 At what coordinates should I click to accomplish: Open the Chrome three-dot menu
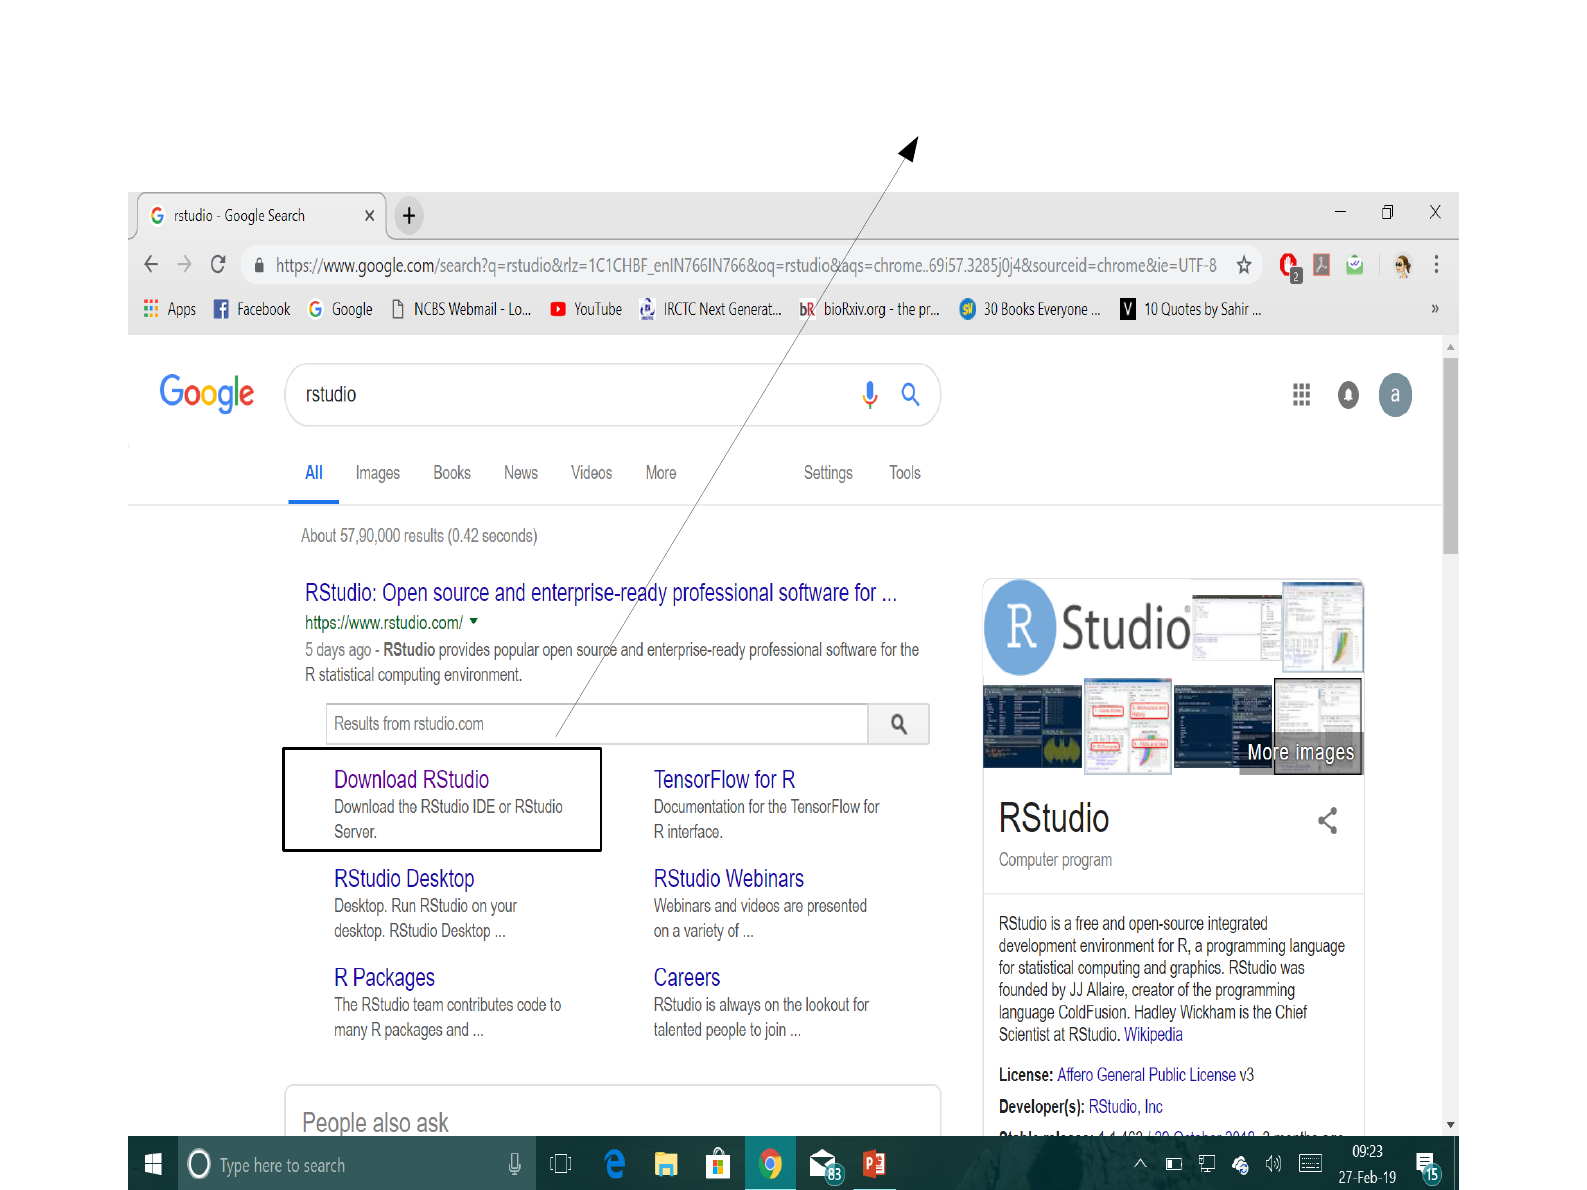1436,264
